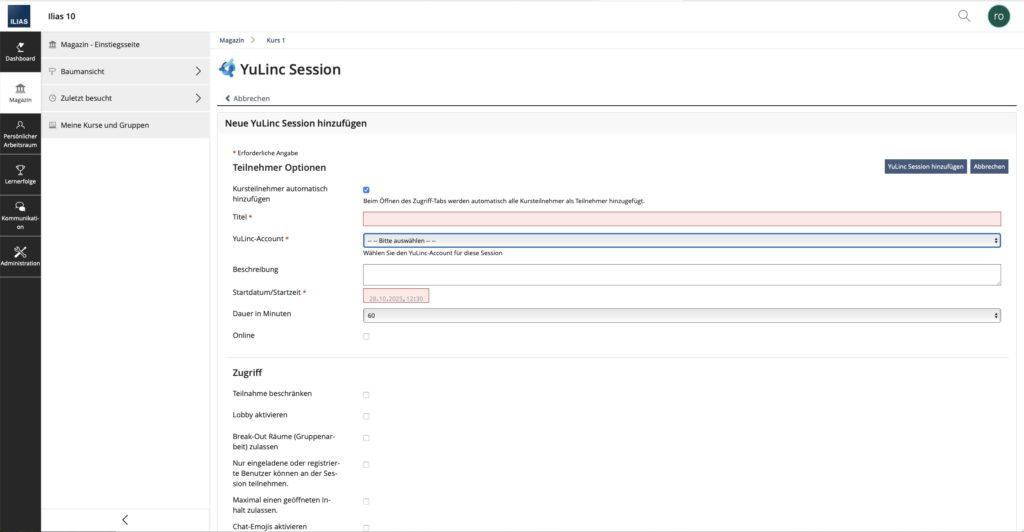Open the Dashboard sidebar icon
The width and height of the screenshot is (1024, 532).
pyautogui.click(x=20, y=52)
